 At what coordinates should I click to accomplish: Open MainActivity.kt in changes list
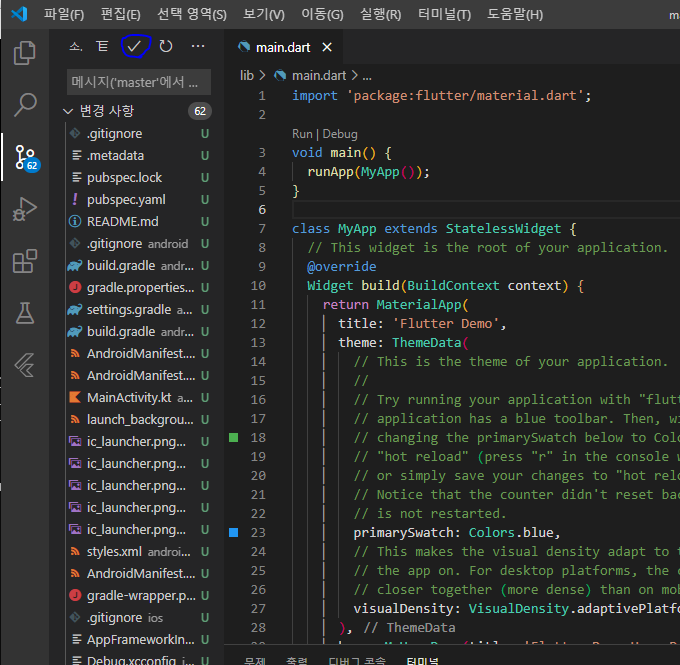[139, 398]
